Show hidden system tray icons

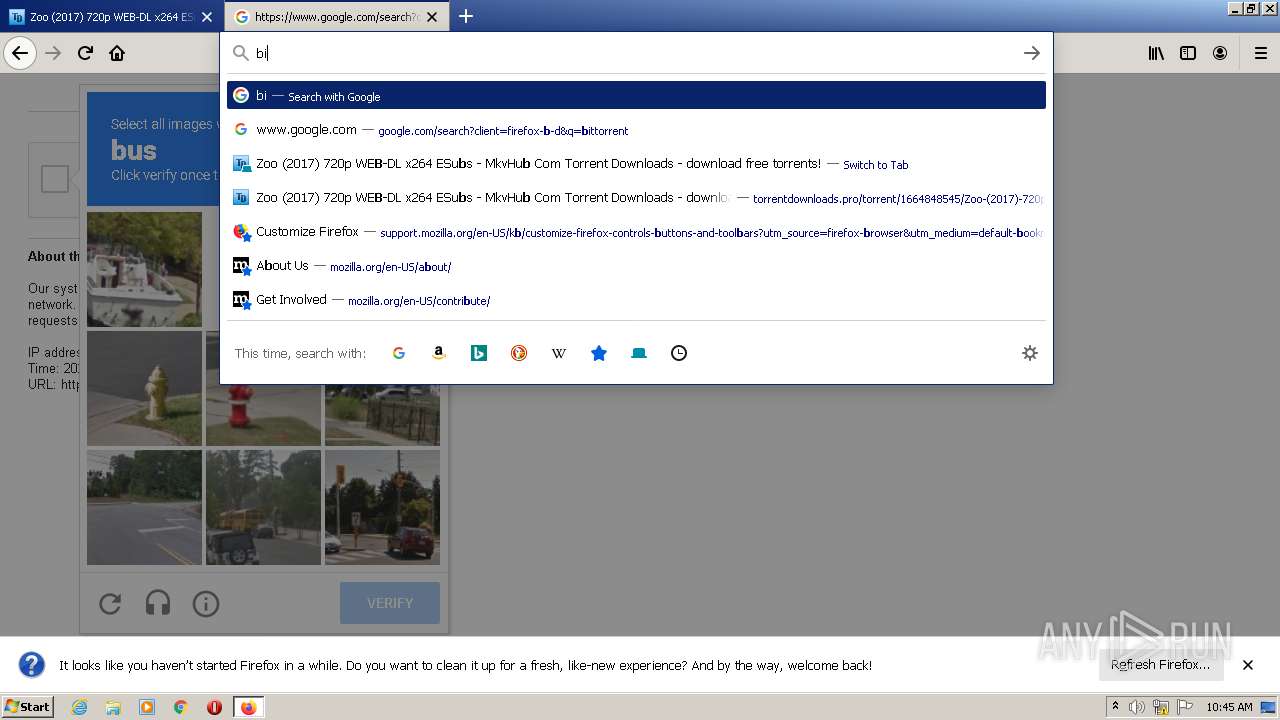click(1116, 707)
